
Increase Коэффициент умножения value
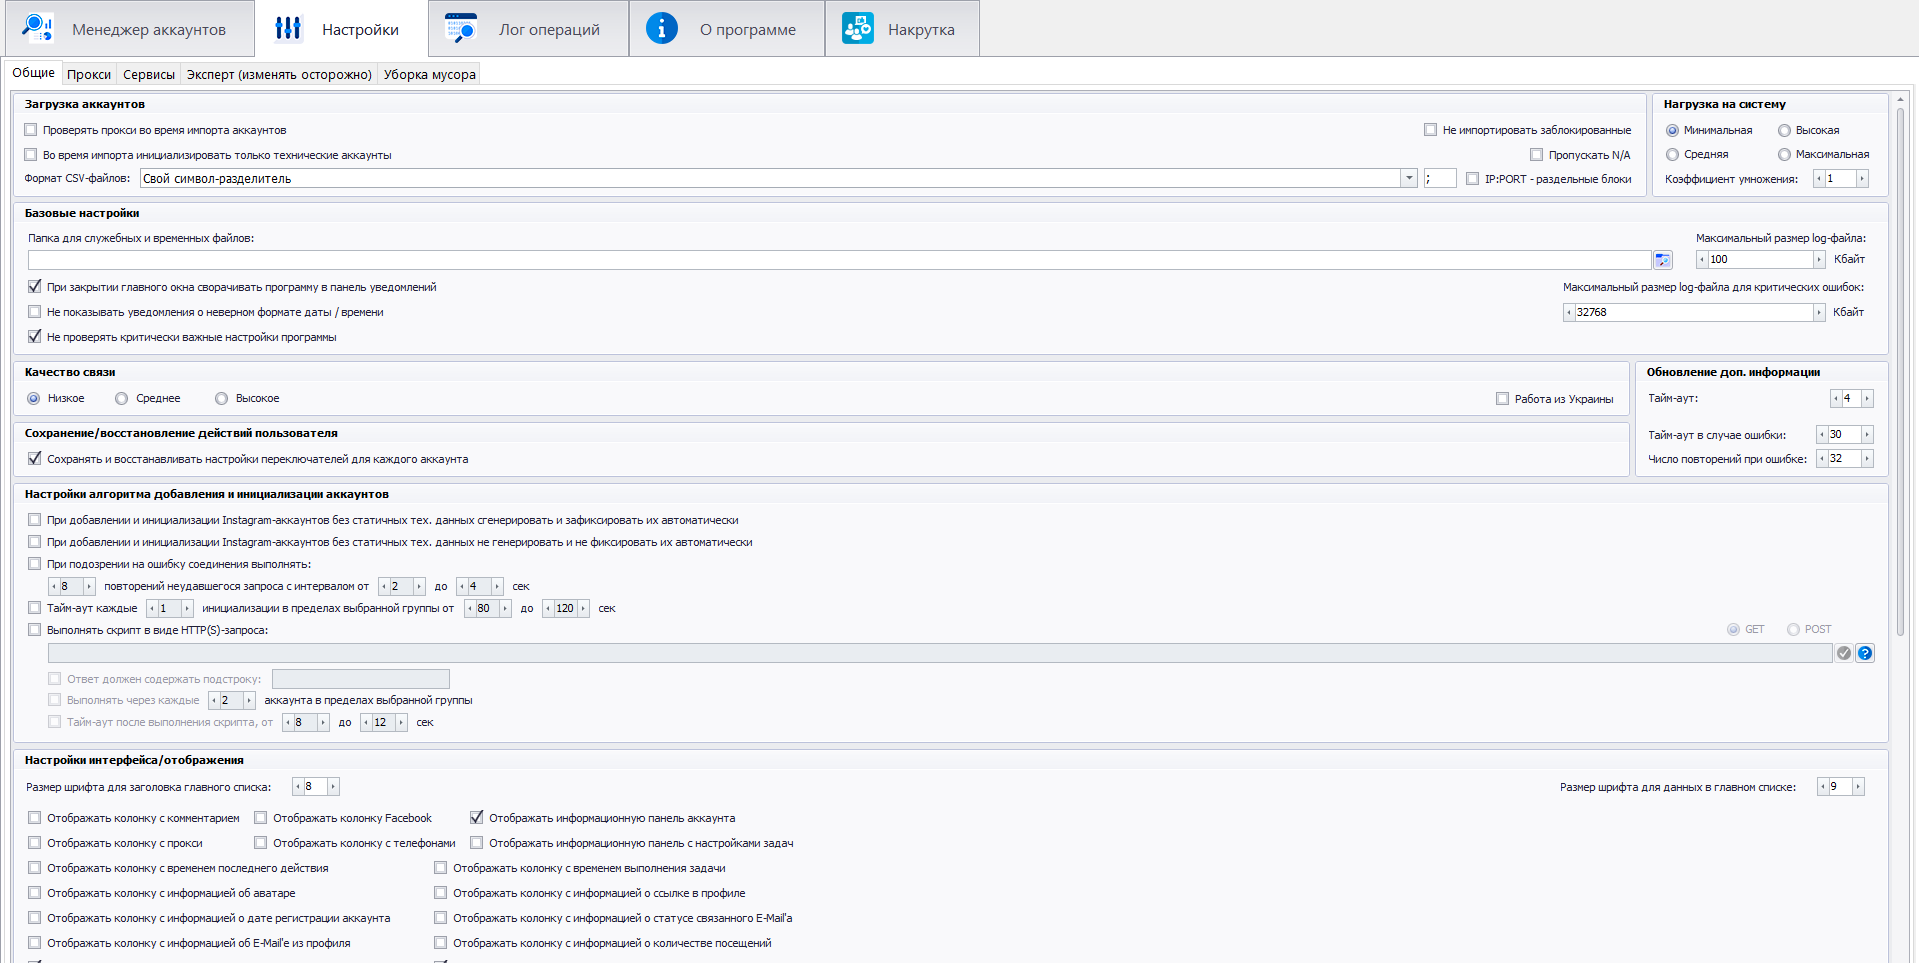1862,178
